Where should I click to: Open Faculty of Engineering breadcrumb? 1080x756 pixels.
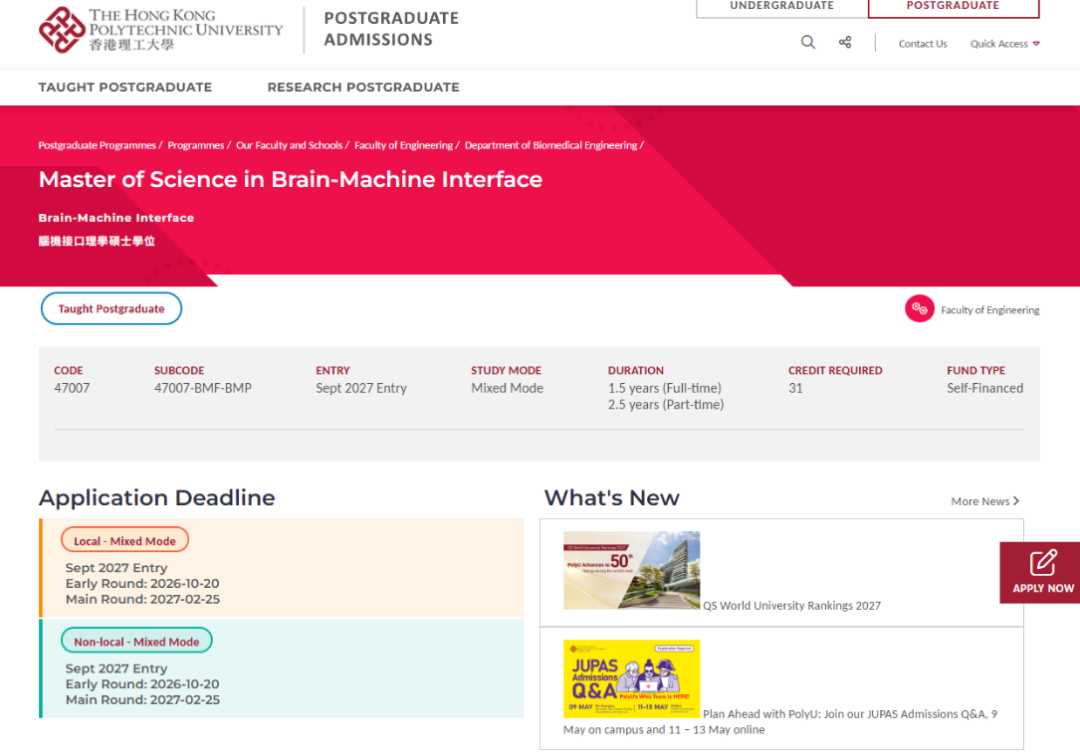(404, 145)
